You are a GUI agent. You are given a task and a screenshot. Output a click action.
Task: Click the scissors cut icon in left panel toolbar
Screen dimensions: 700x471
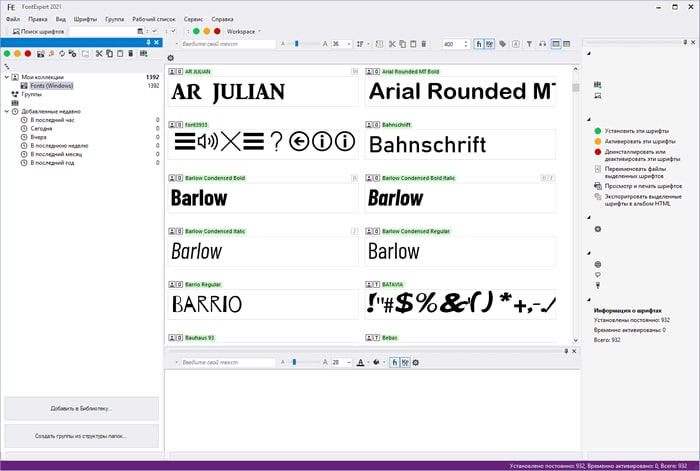[x=99, y=54]
